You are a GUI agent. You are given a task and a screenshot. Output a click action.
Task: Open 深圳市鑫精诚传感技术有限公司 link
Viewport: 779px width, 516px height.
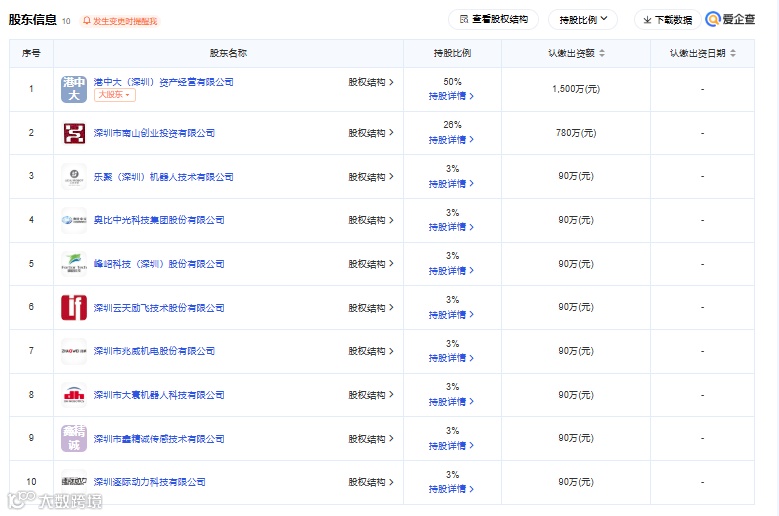pyautogui.click(x=159, y=439)
